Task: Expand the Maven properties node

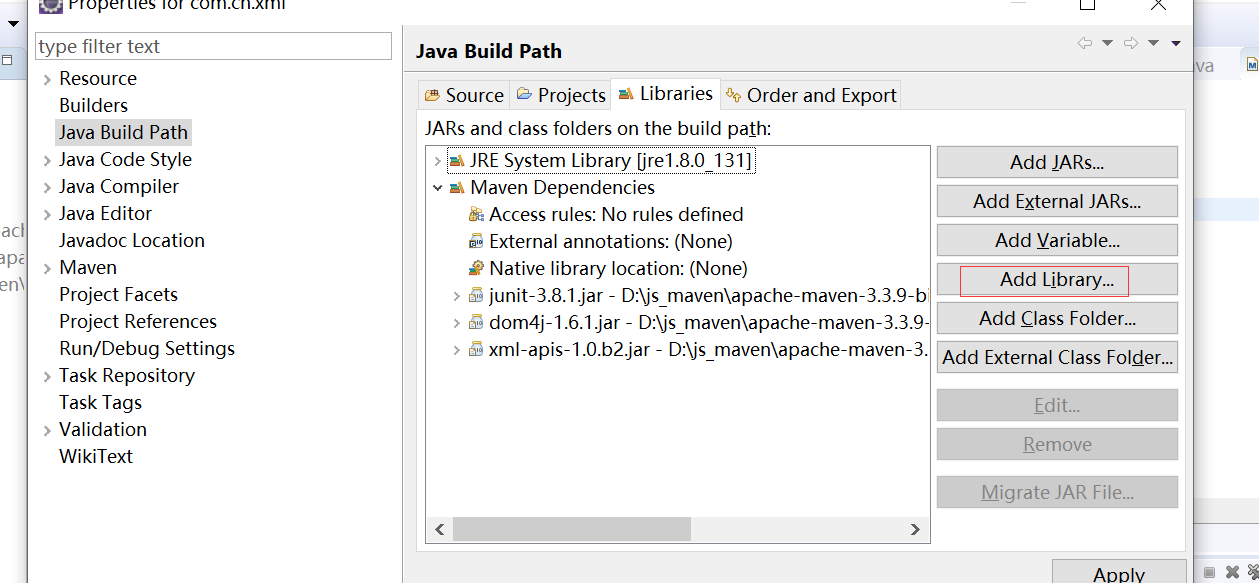Action: coord(47,268)
